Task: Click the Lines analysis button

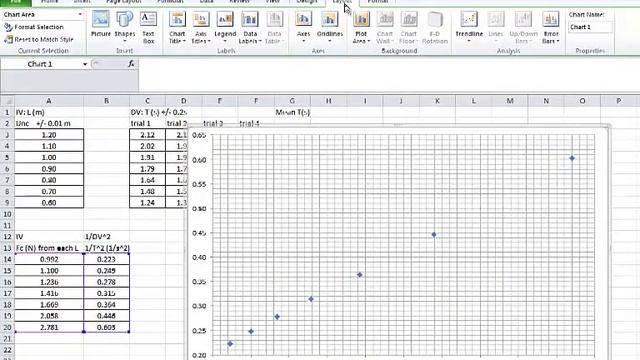Action: pos(496,27)
